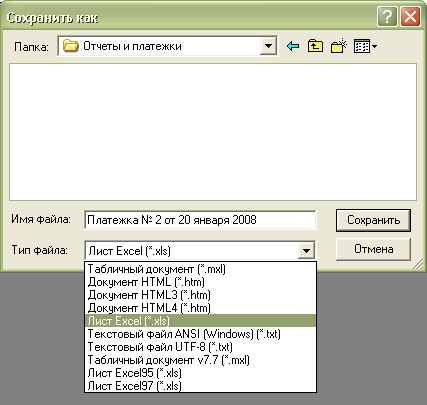The image size is (427, 405).
Task: Click the help question mark button
Action: coord(387,17)
